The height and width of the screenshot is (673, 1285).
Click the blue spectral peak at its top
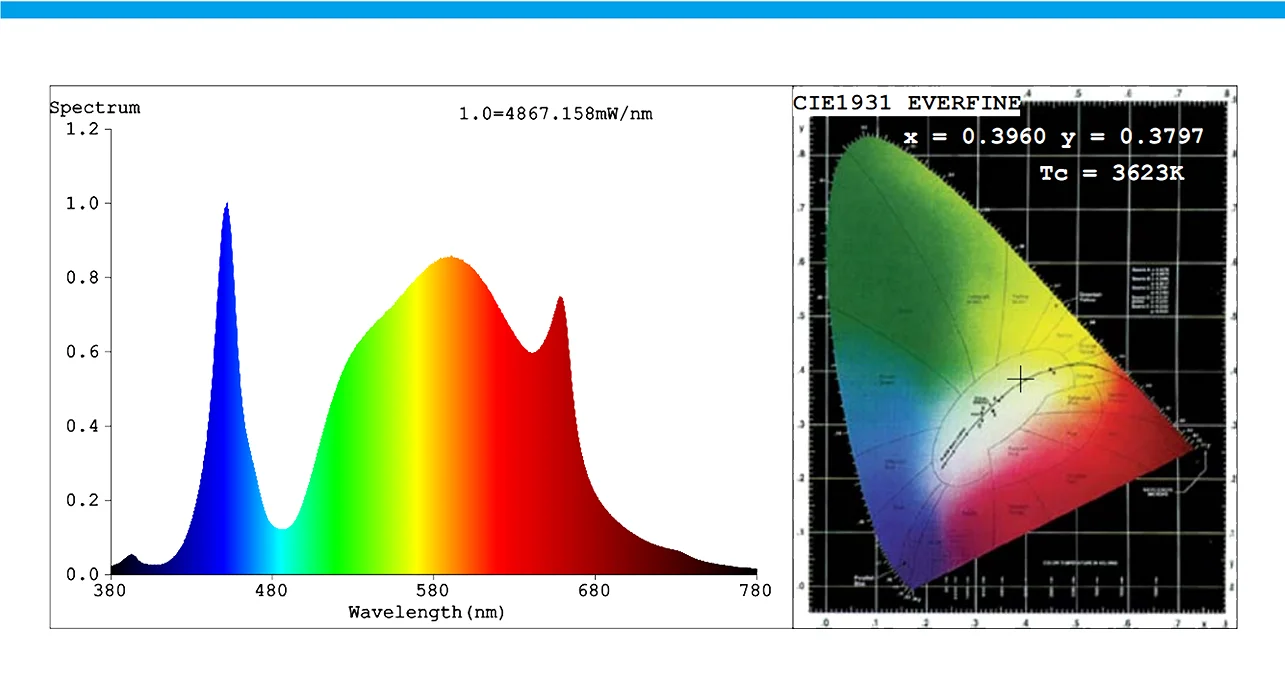[x=226, y=206]
